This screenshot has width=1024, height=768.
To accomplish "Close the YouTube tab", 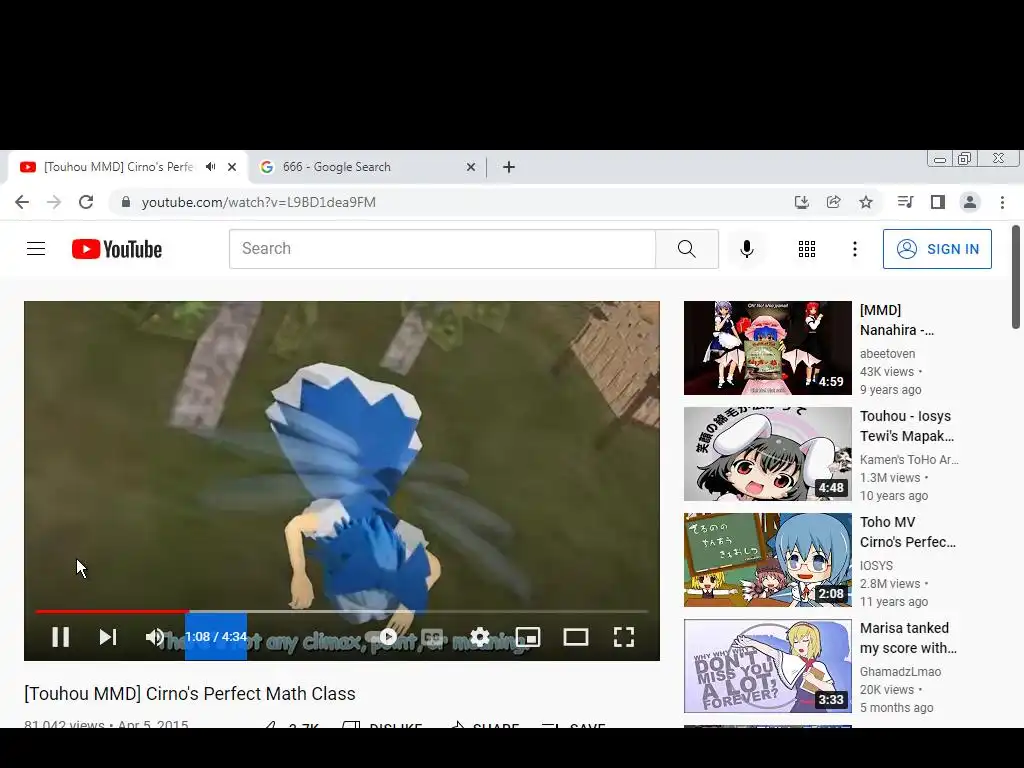I will [x=232, y=167].
